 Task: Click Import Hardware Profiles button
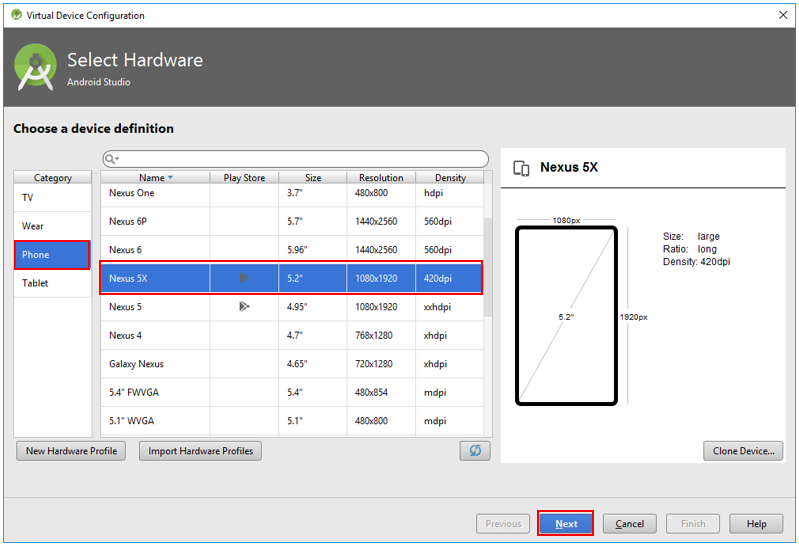(x=200, y=451)
